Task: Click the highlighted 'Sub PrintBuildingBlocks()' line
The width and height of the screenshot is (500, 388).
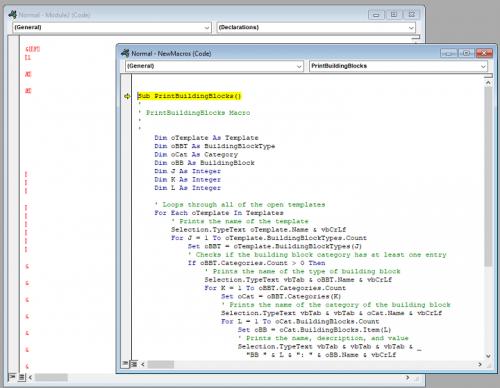Action: point(189,96)
